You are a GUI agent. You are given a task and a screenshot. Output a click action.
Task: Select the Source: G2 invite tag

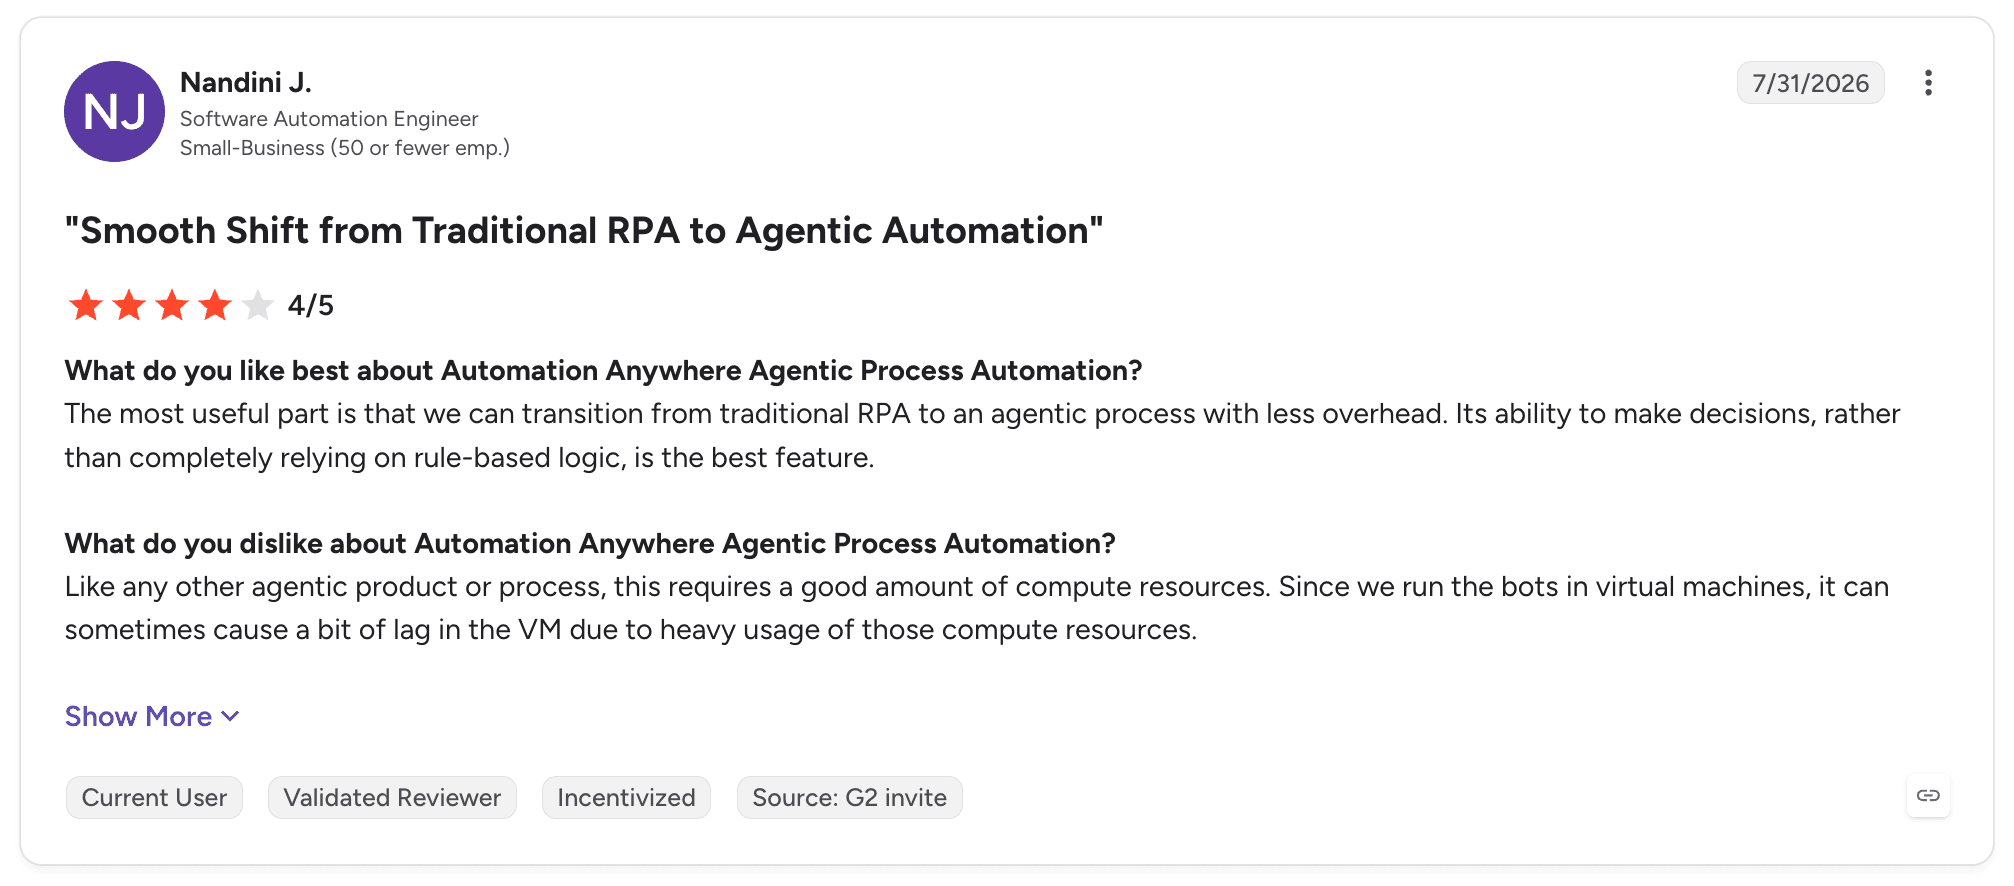point(849,797)
